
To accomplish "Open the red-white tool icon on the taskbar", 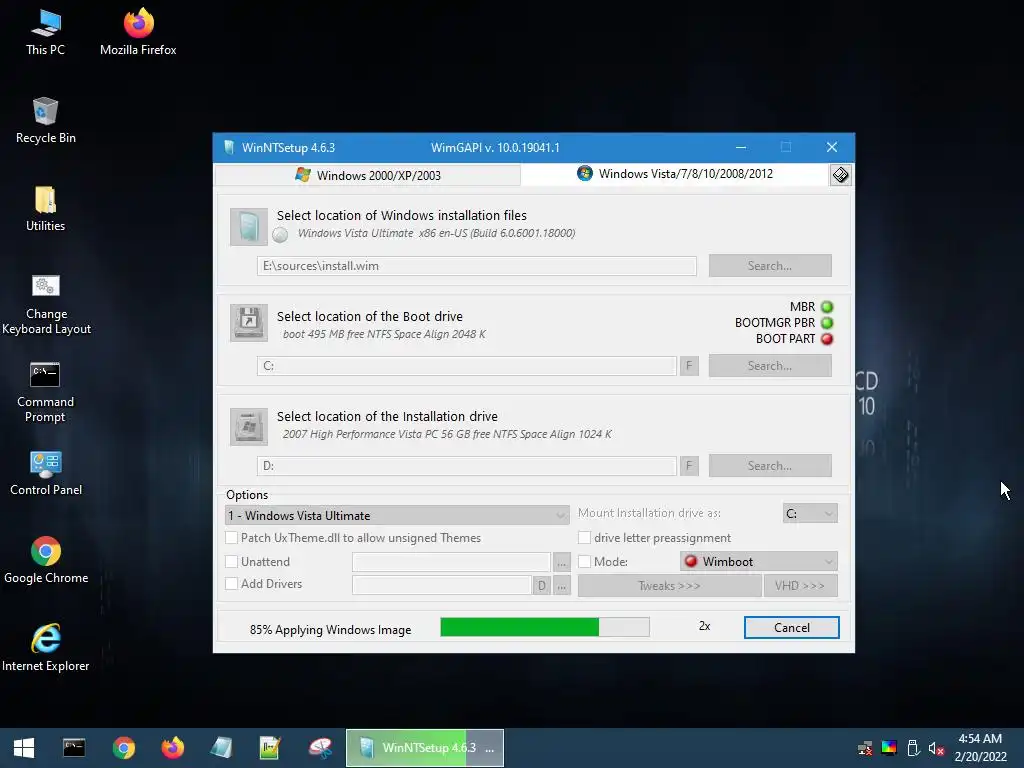I will coord(320,748).
